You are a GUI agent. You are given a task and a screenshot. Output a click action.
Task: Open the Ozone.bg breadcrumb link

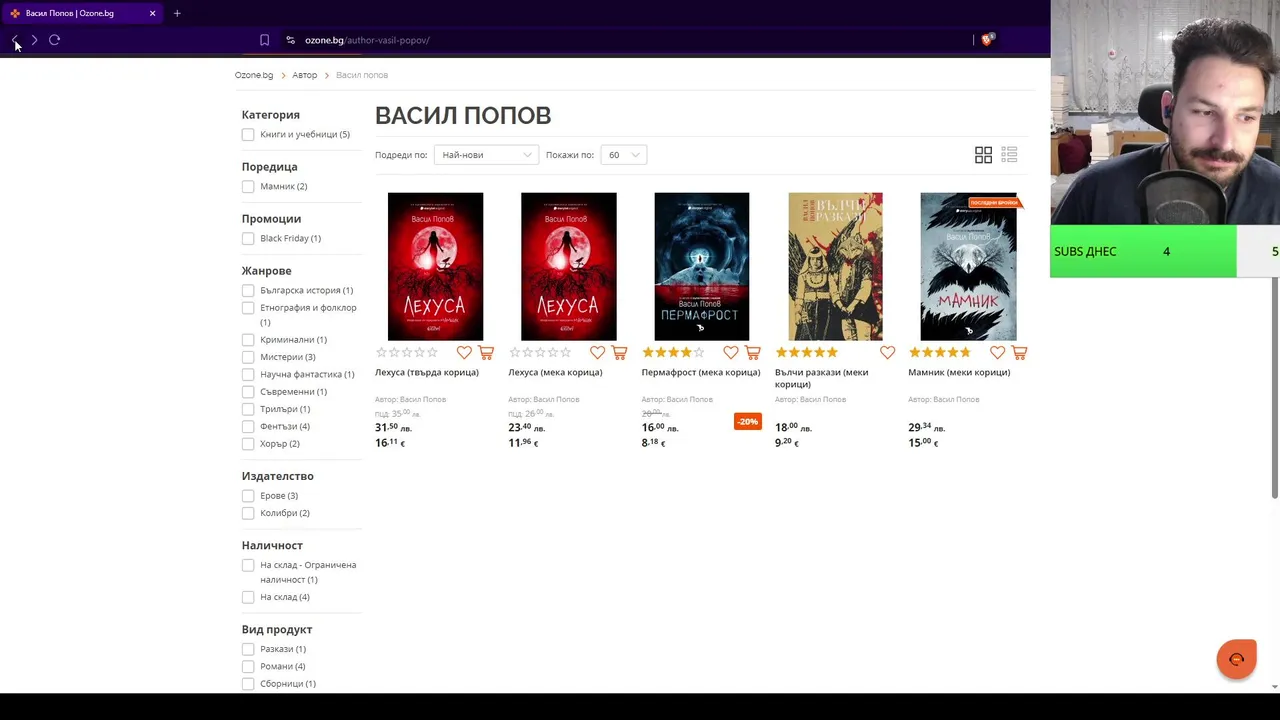(x=254, y=75)
